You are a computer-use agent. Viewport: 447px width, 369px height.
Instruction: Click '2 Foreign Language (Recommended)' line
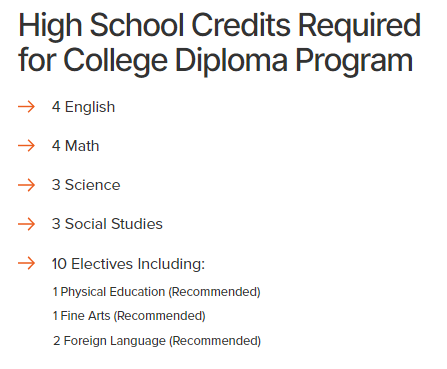[157, 341]
